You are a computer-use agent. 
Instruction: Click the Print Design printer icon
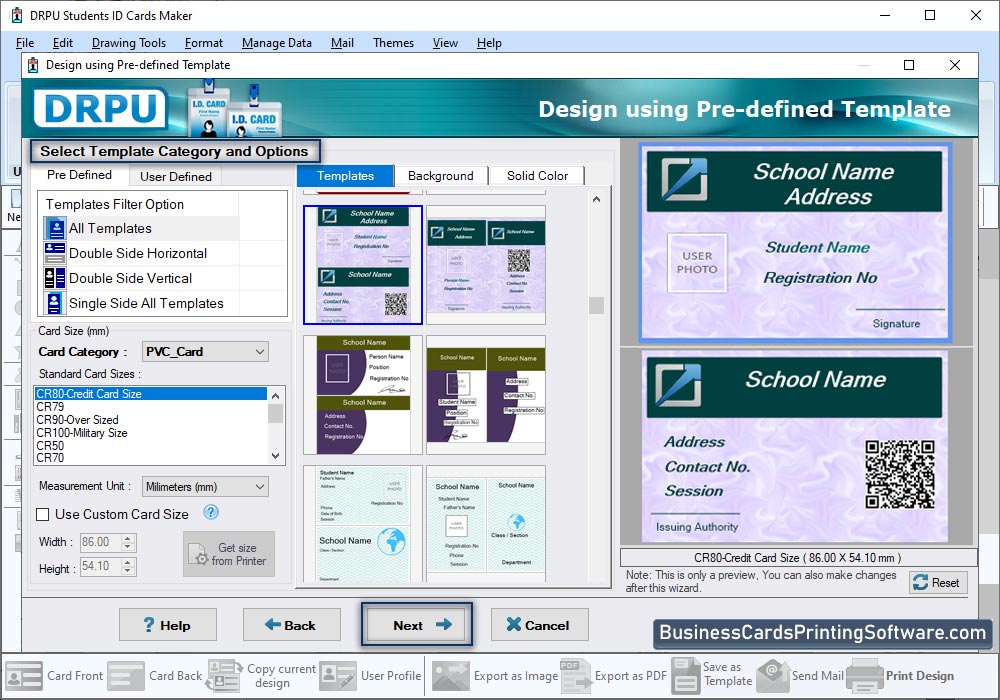[865, 676]
